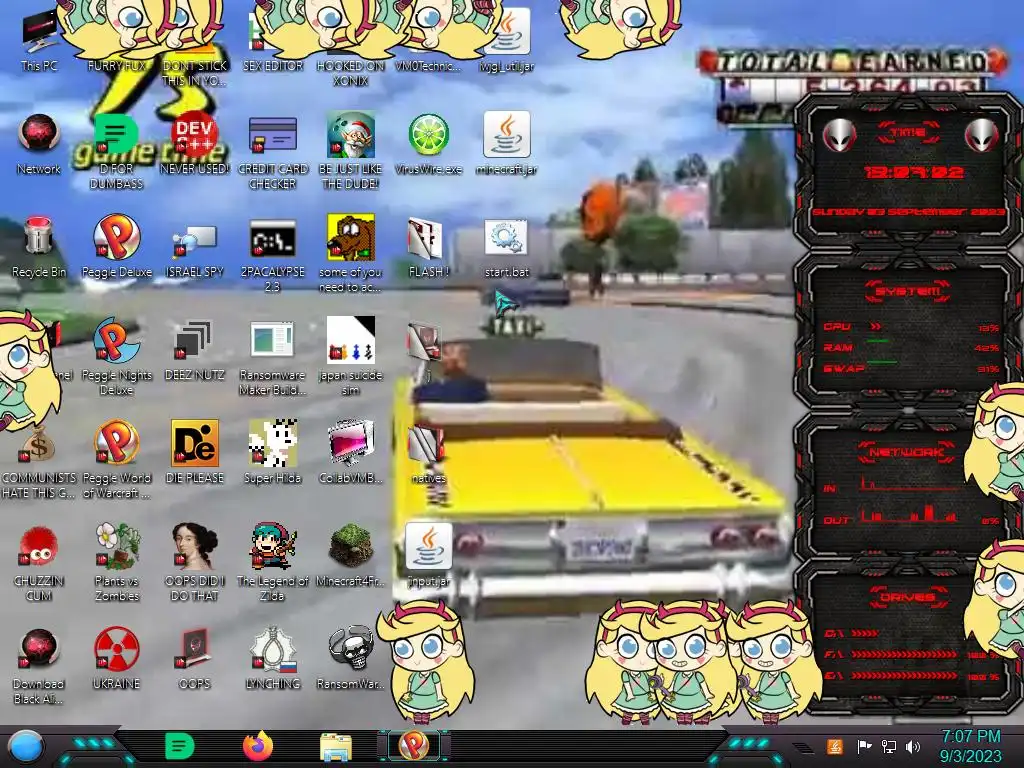Open the FLASH ! desktop icon
Image resolution: width=1024 pixels, height=768 pixels.
[428, 248]
